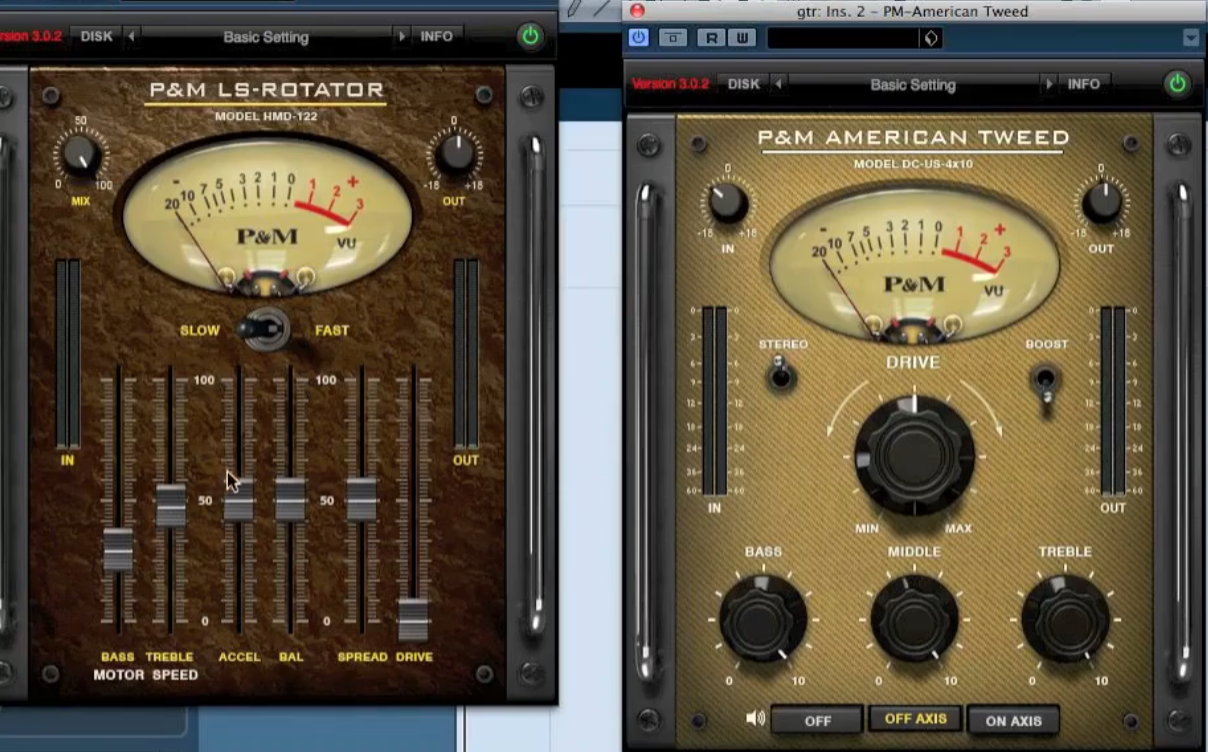Toggle the BOOST switch on American Tweed
Screen dimensions: 1208x752
pos(1046,381)
